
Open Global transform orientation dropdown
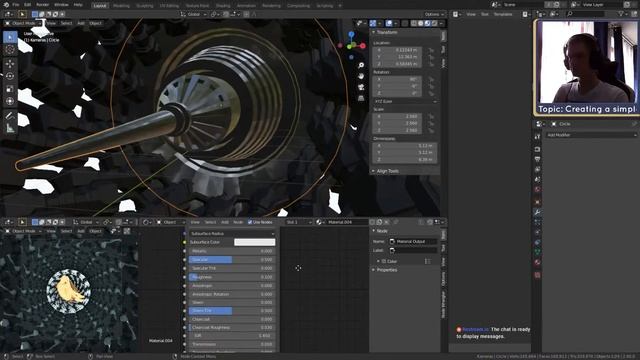tap(194, 14)
